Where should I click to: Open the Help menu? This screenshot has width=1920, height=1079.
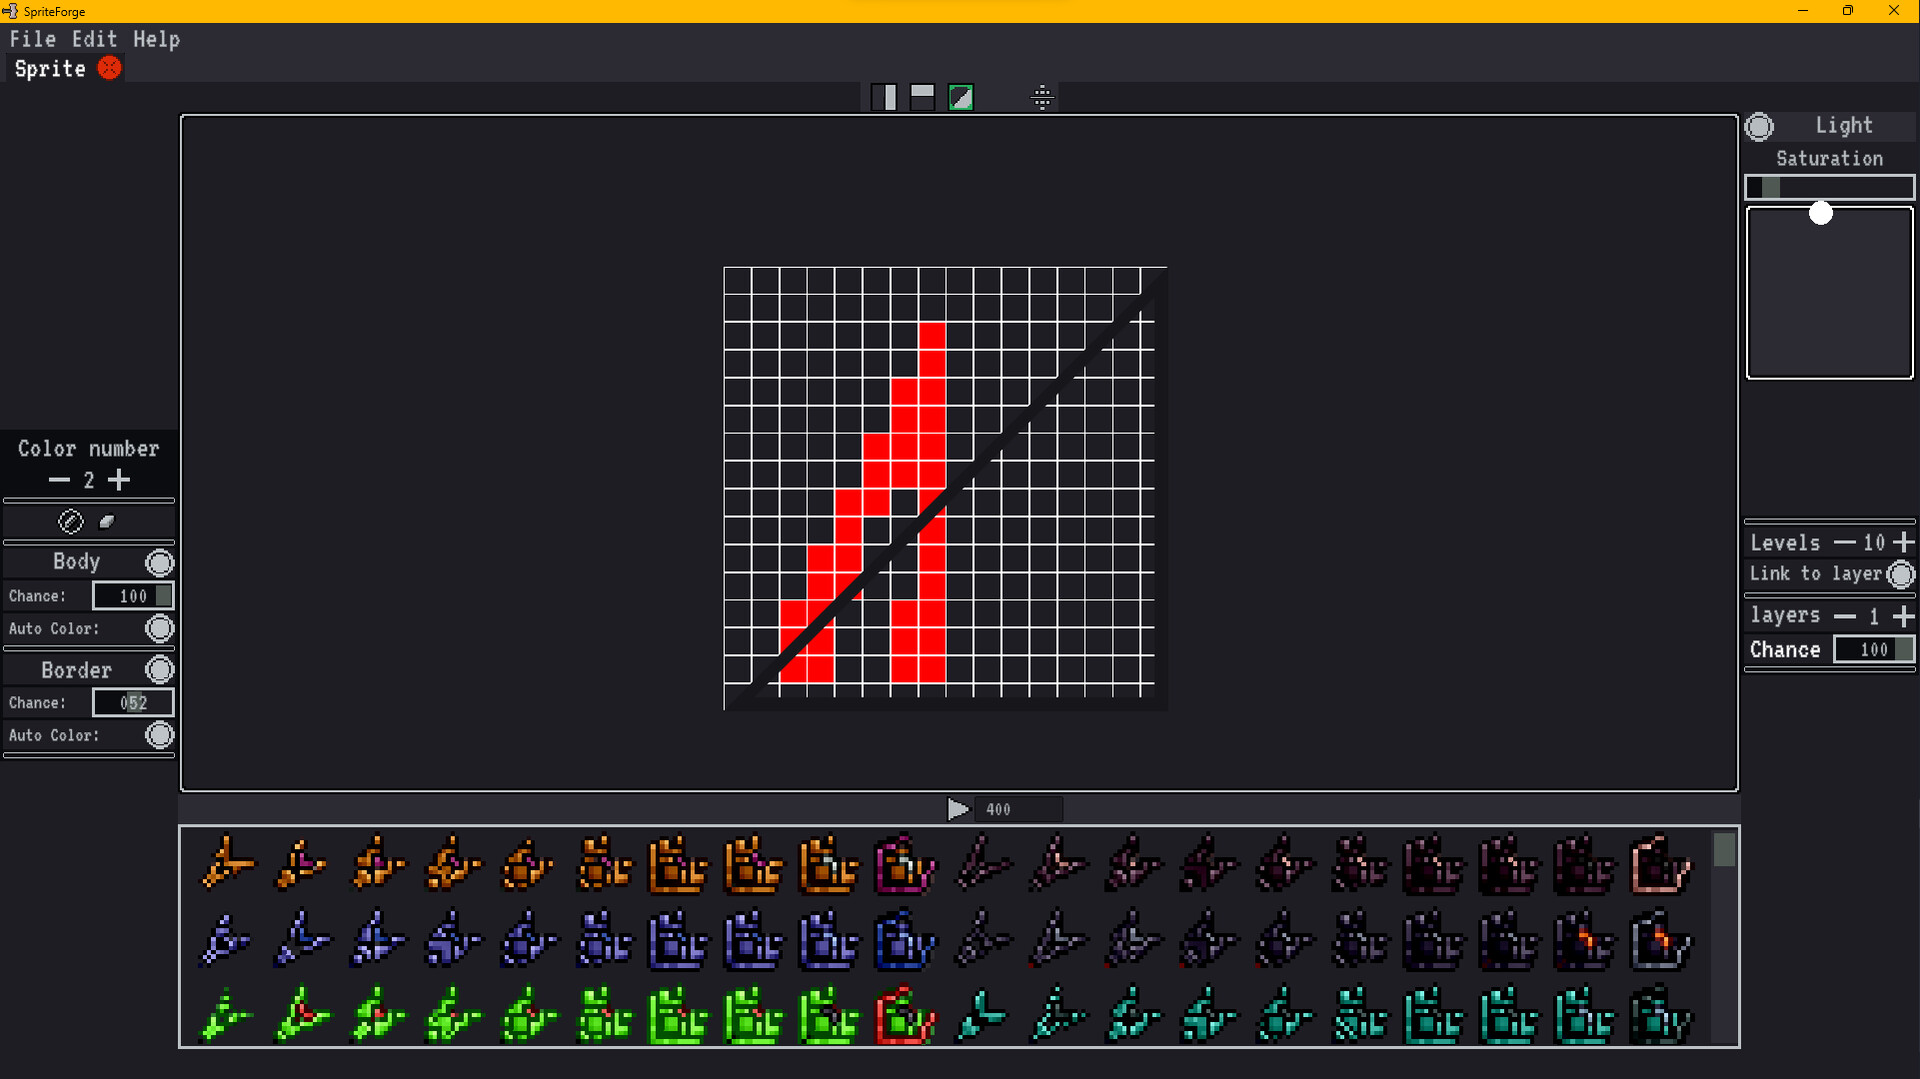(x=156, y=39)
